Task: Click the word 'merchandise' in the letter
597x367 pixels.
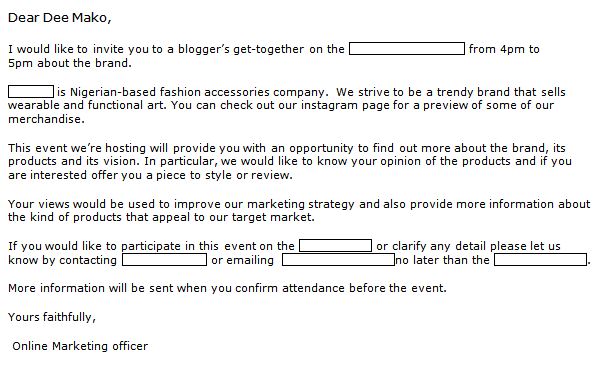Action: click(45, 119)
